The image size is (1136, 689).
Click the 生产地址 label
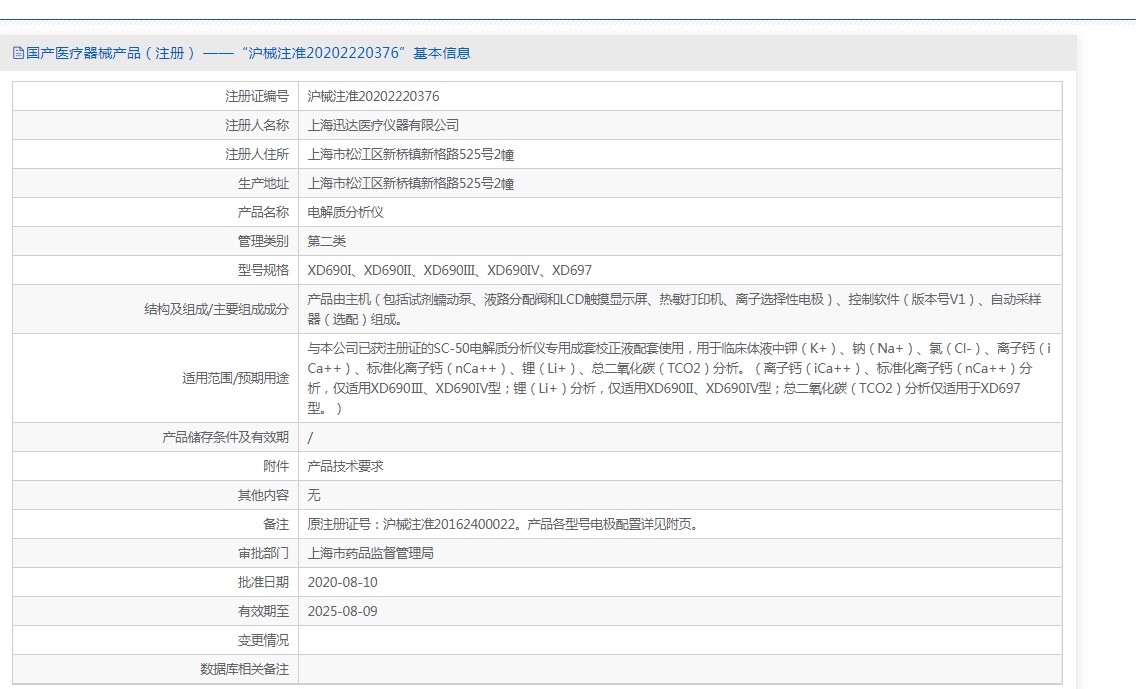[263, 183]
